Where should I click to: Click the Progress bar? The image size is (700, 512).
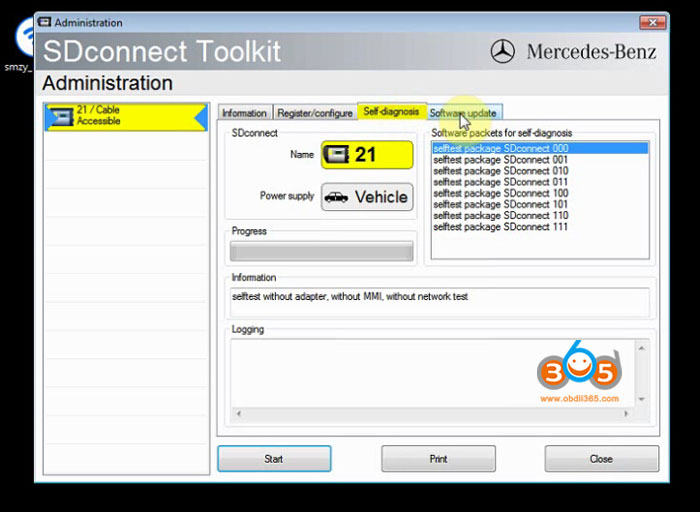coord(321,251)
